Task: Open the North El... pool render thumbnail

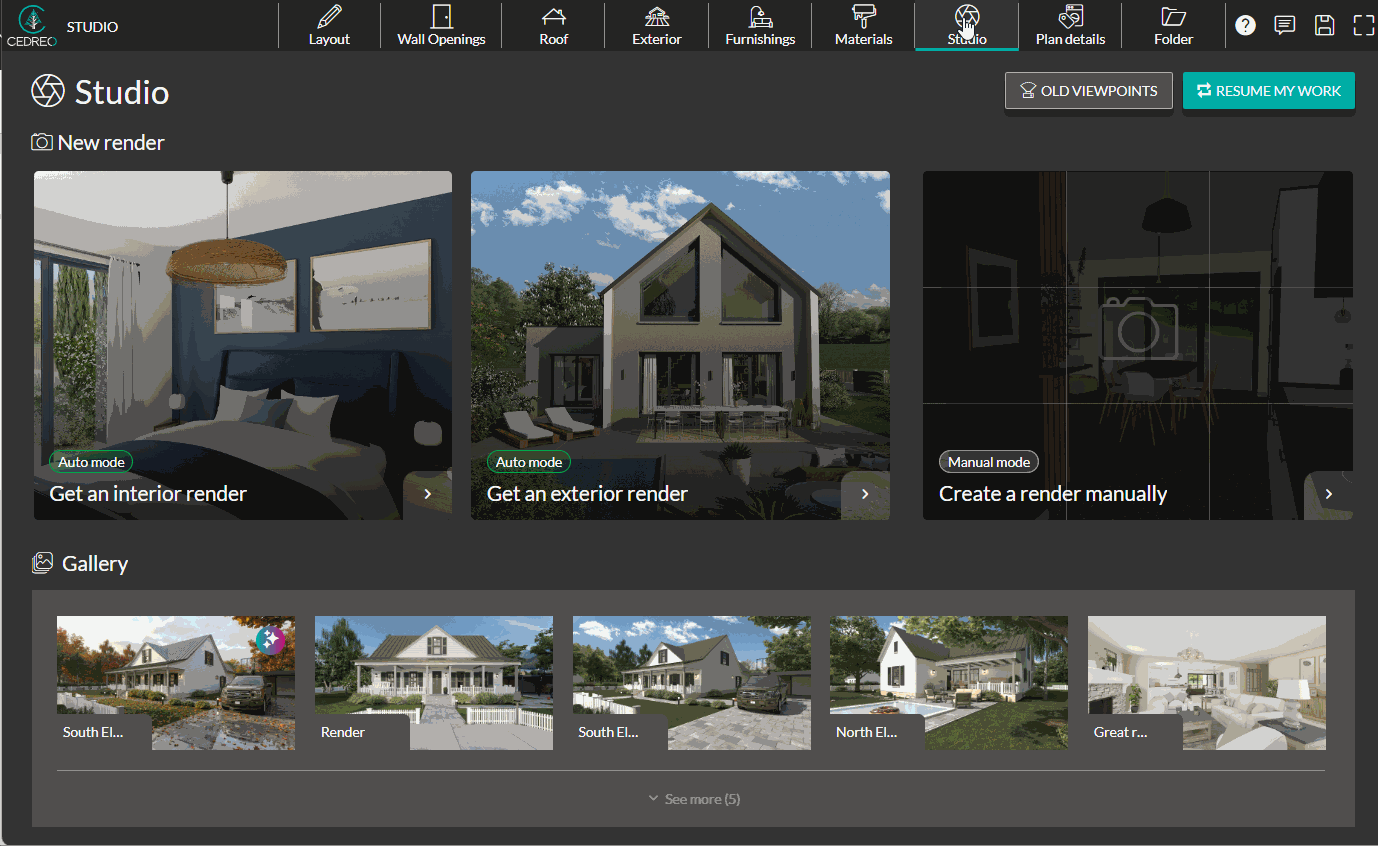Action: [x=949, y=683]
